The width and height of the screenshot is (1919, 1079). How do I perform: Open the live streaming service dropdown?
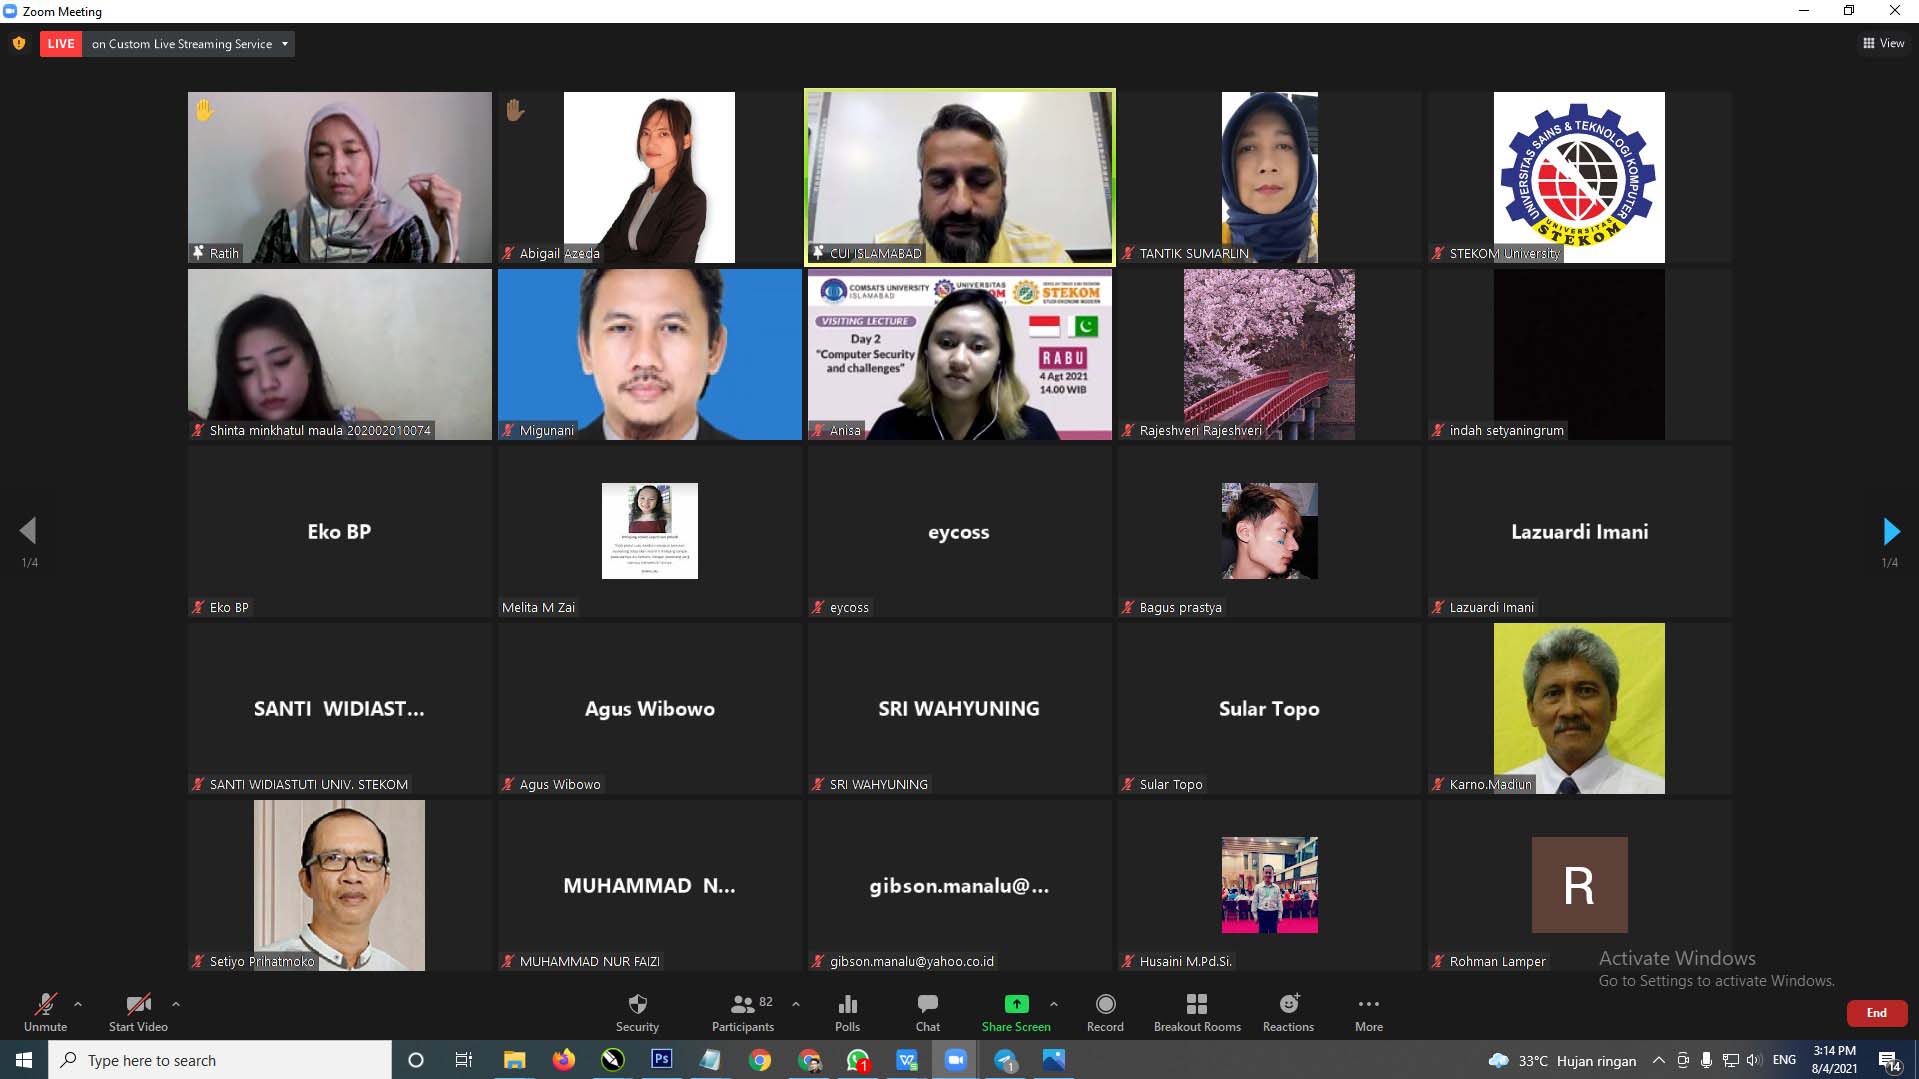click(190, 44)
